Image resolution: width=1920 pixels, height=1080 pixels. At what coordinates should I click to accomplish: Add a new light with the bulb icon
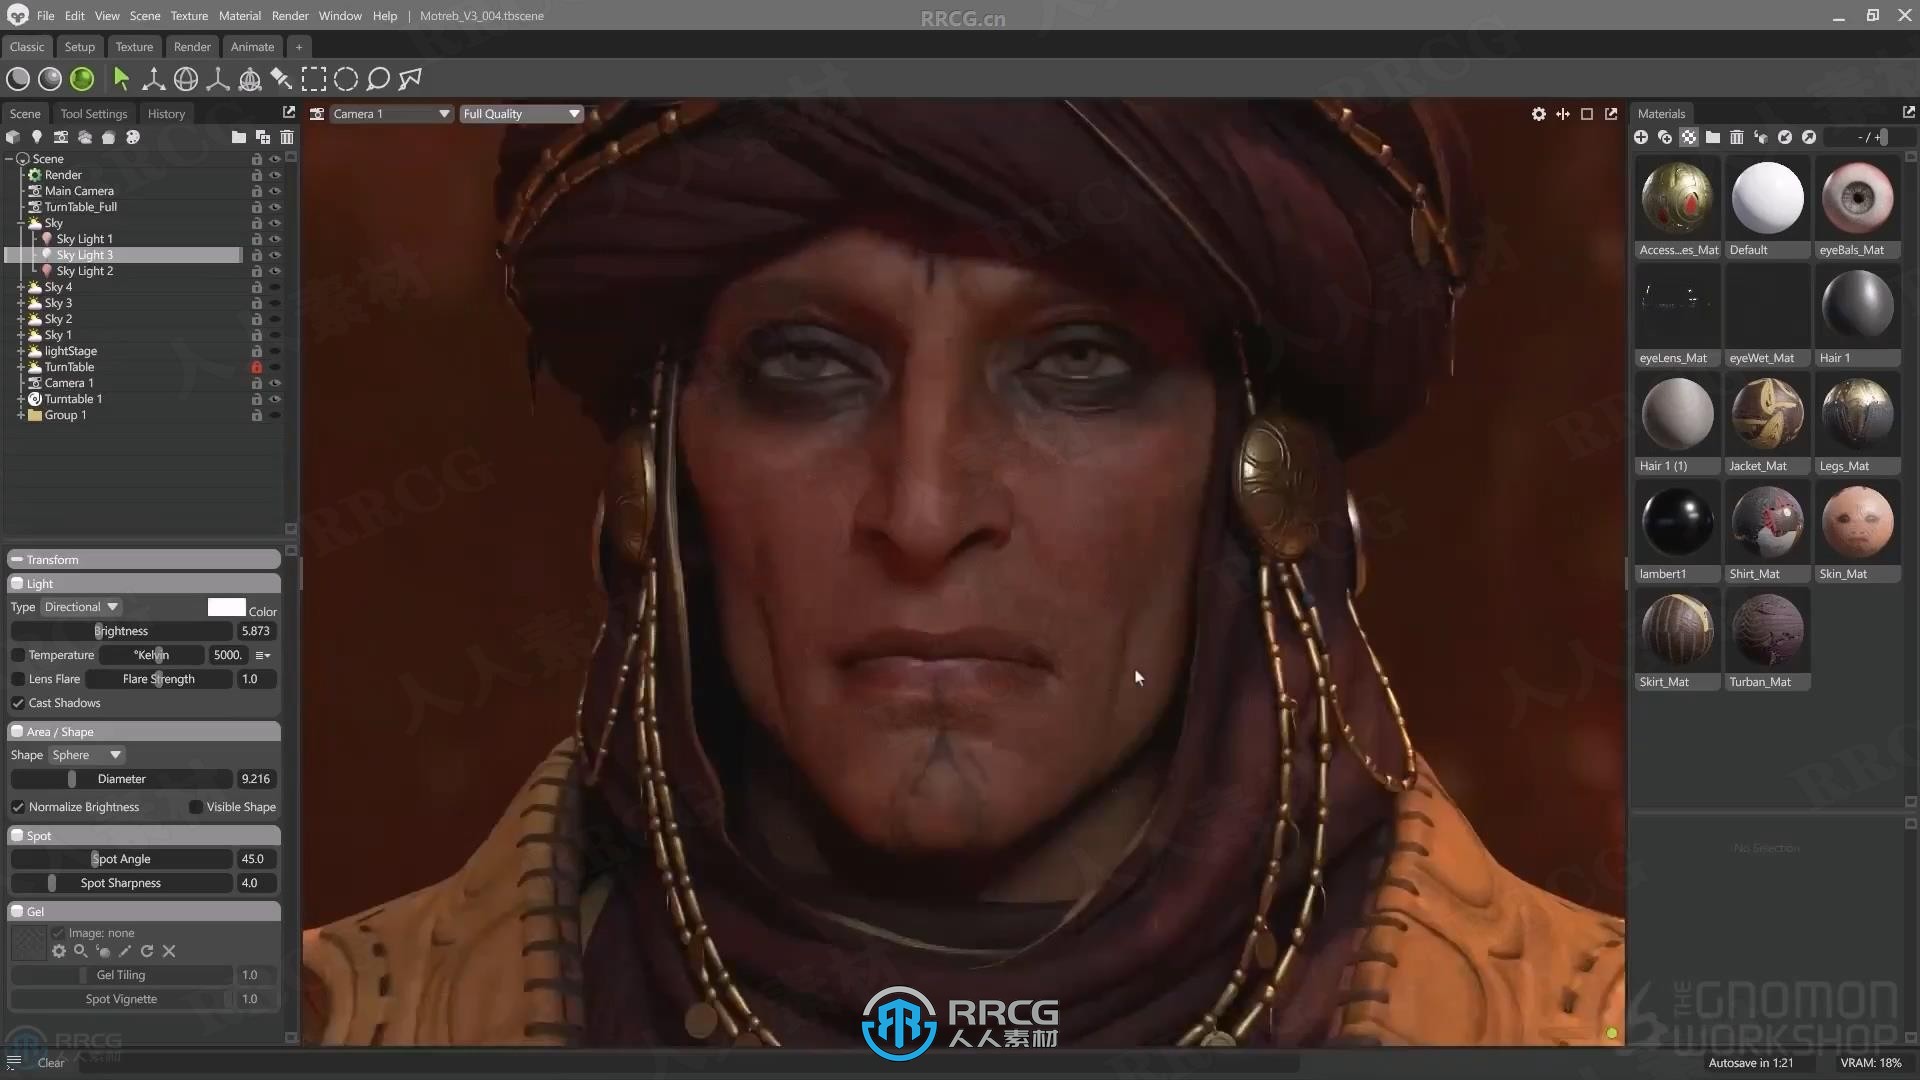pyautogui.click(x=37, y=137)
